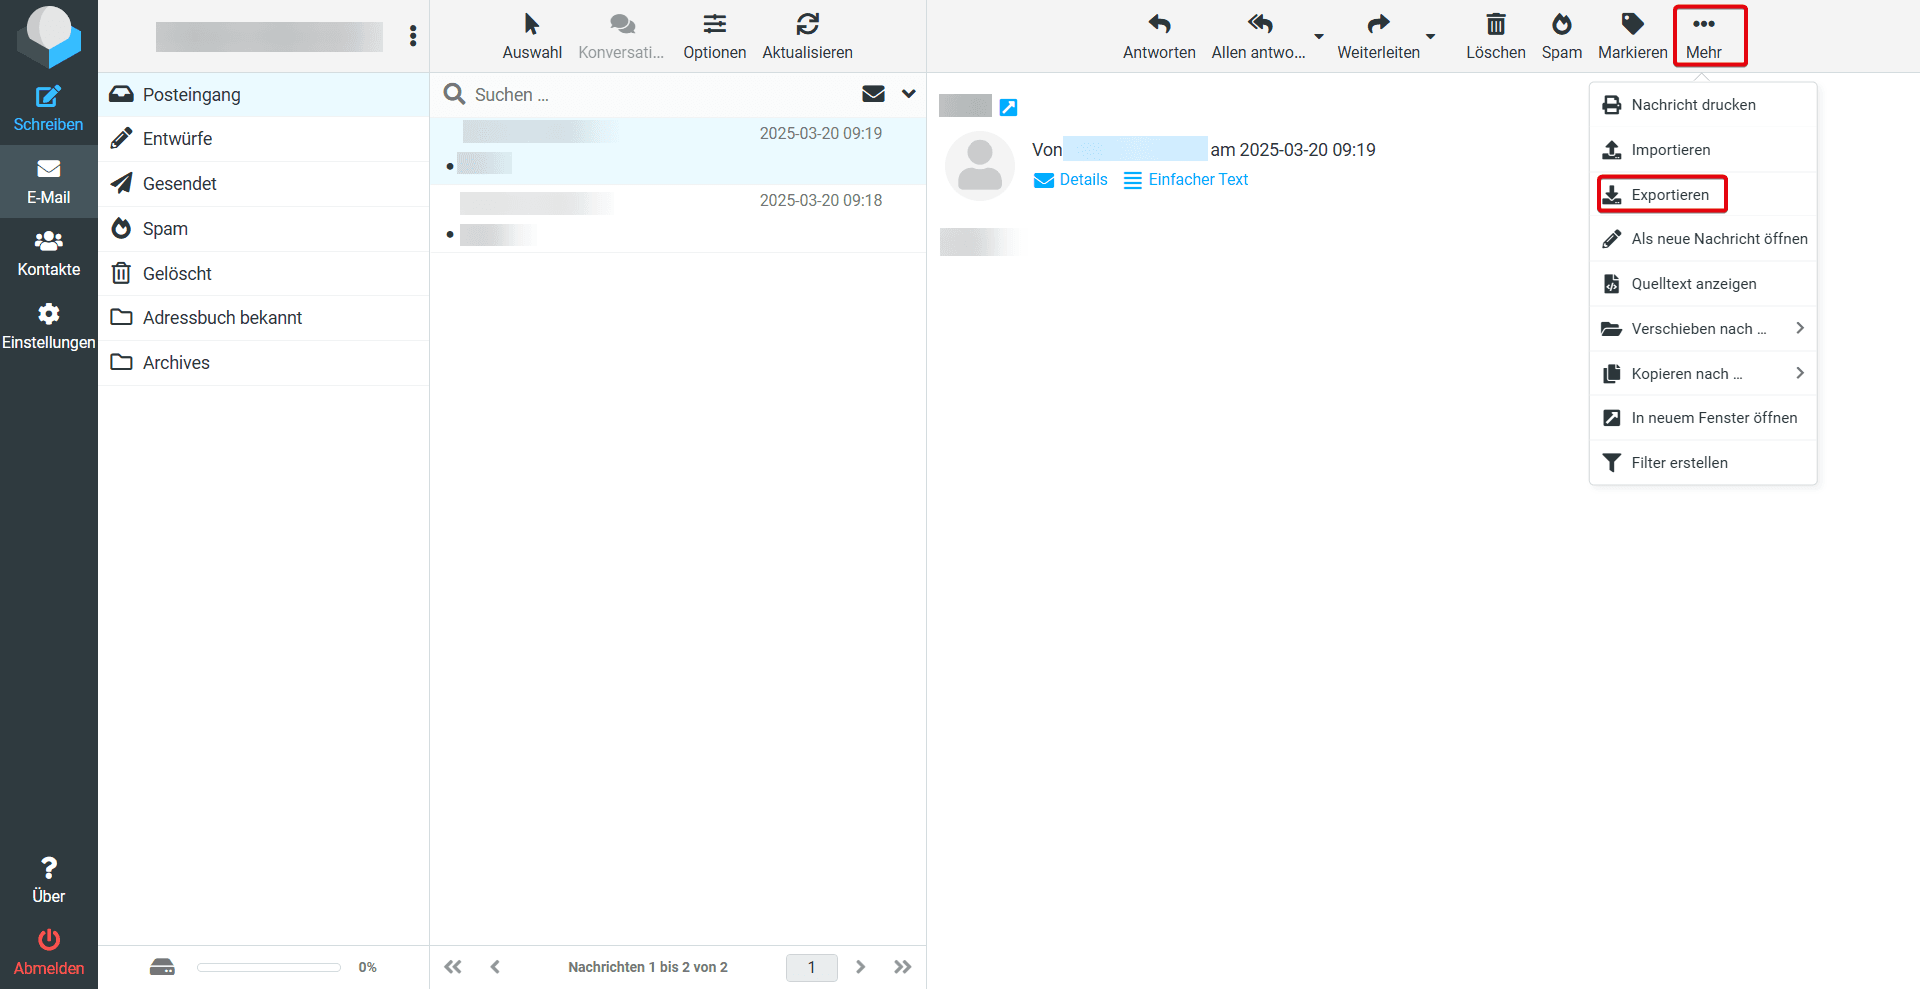Click the Aktualisieren refresh icon
Screen dimensions: 1920x989
coord(807,23)
